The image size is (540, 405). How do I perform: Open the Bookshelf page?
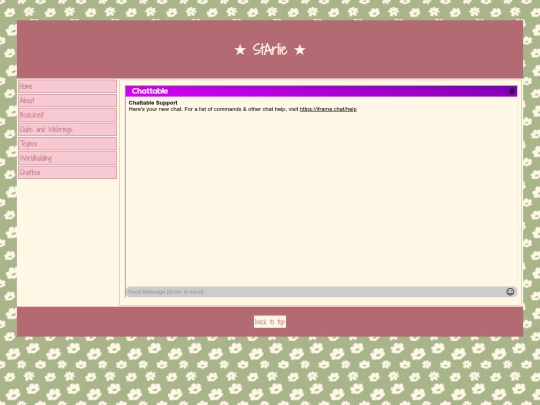pos(68,115)
